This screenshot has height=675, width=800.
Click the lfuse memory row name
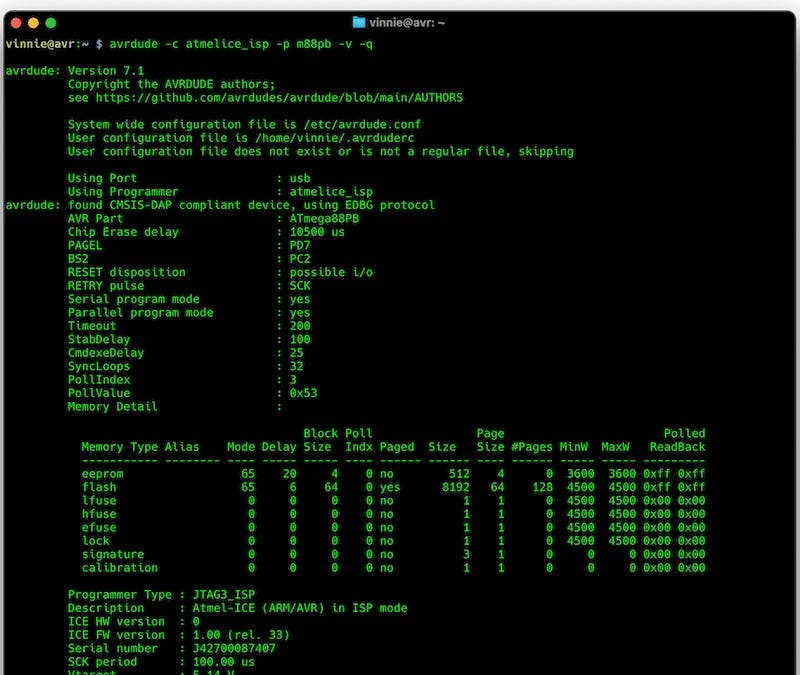99,501
